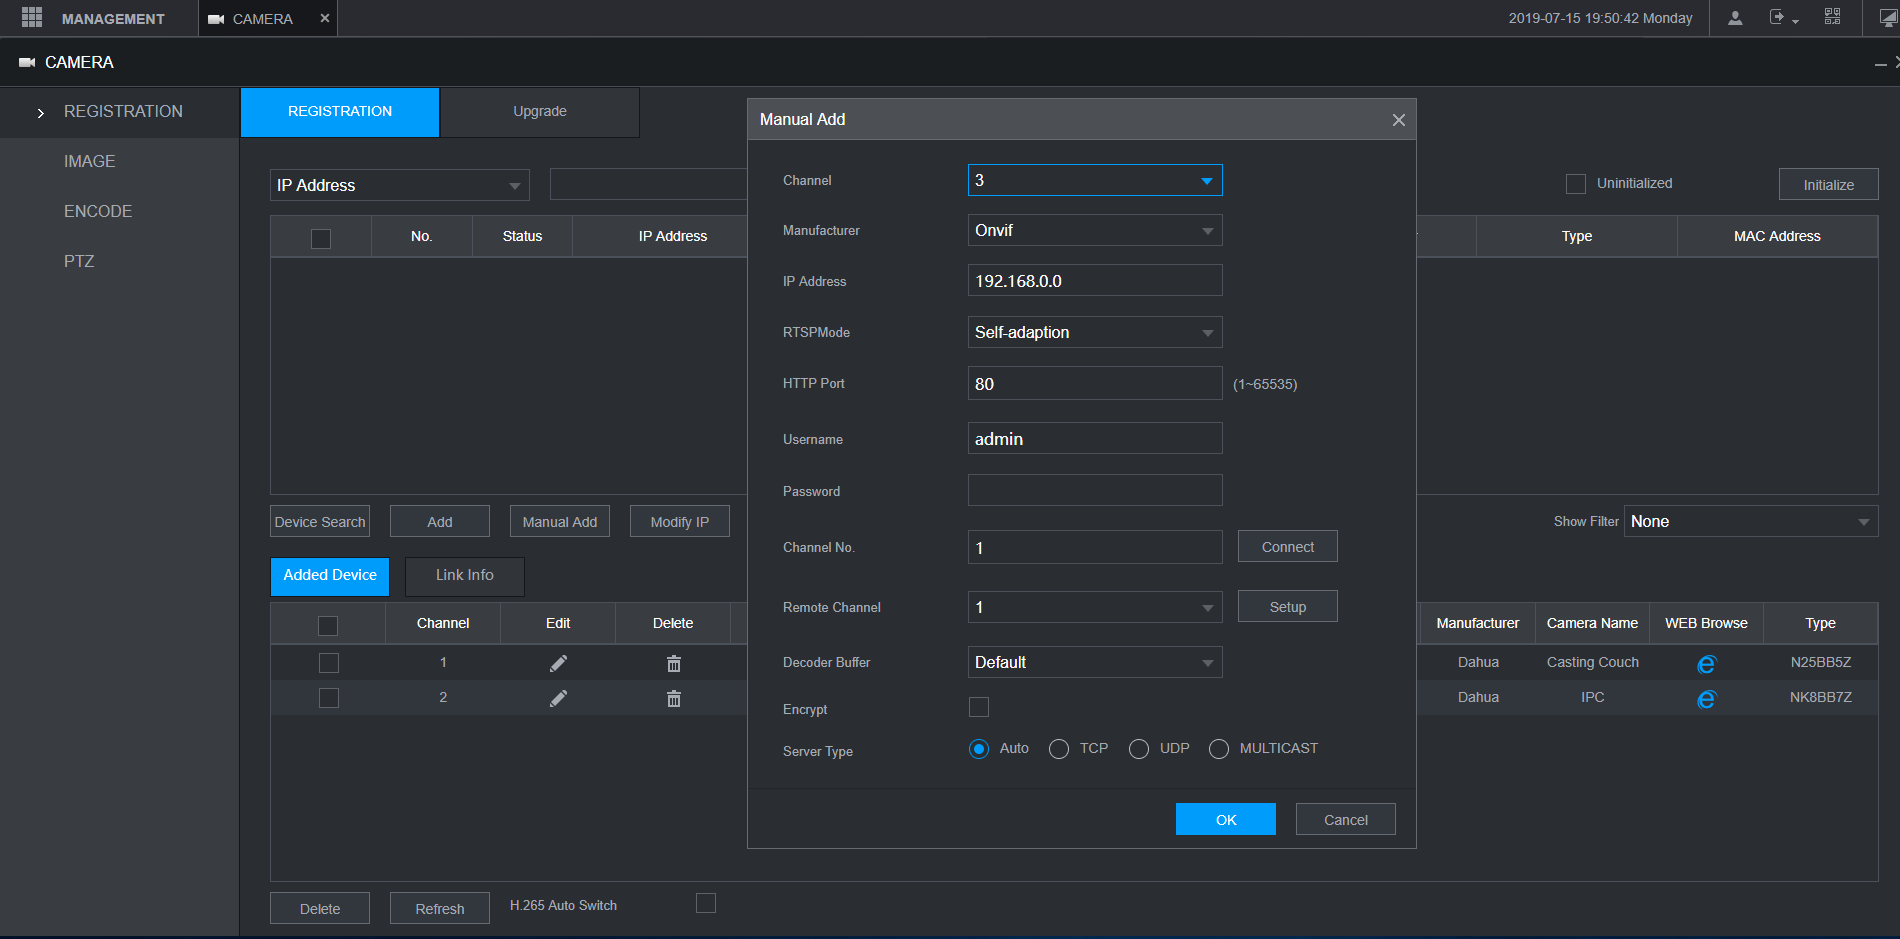Image resolution: width=1900 pixels, height=939 pixels.
Task: Click the user account icon in top bar
Action: coord(1735,18)
